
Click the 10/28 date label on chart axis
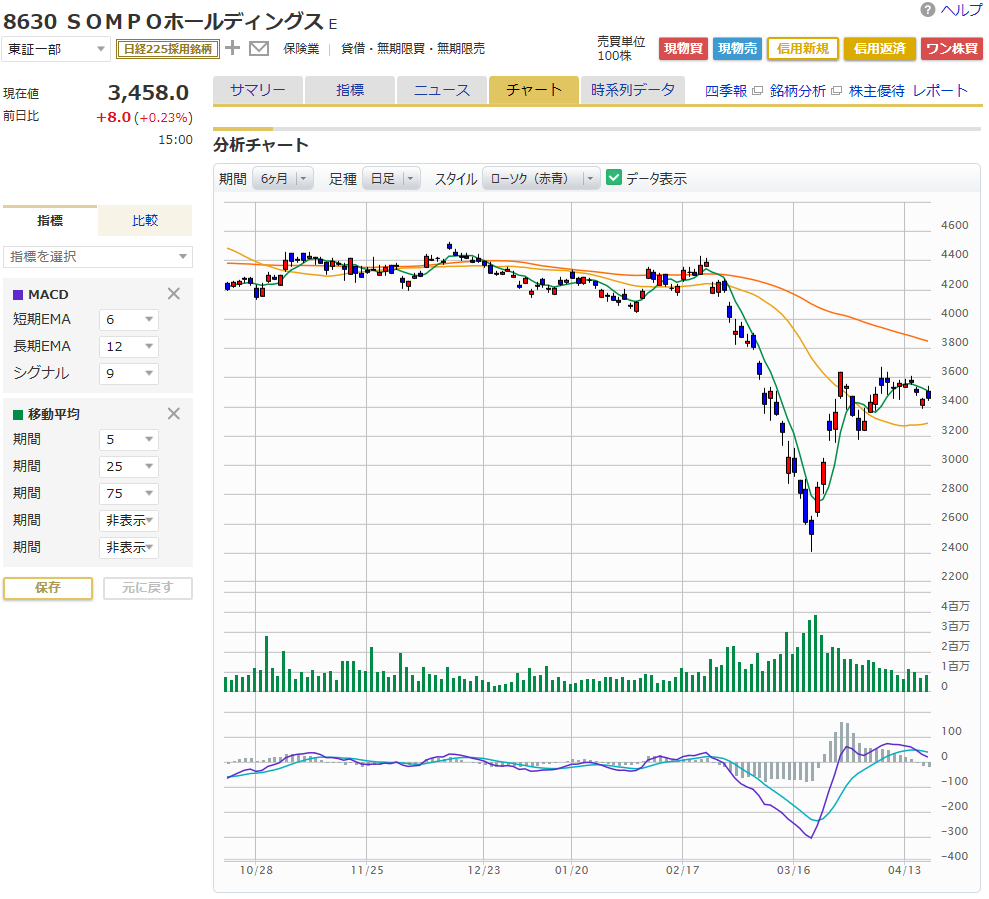click(256, 870)
